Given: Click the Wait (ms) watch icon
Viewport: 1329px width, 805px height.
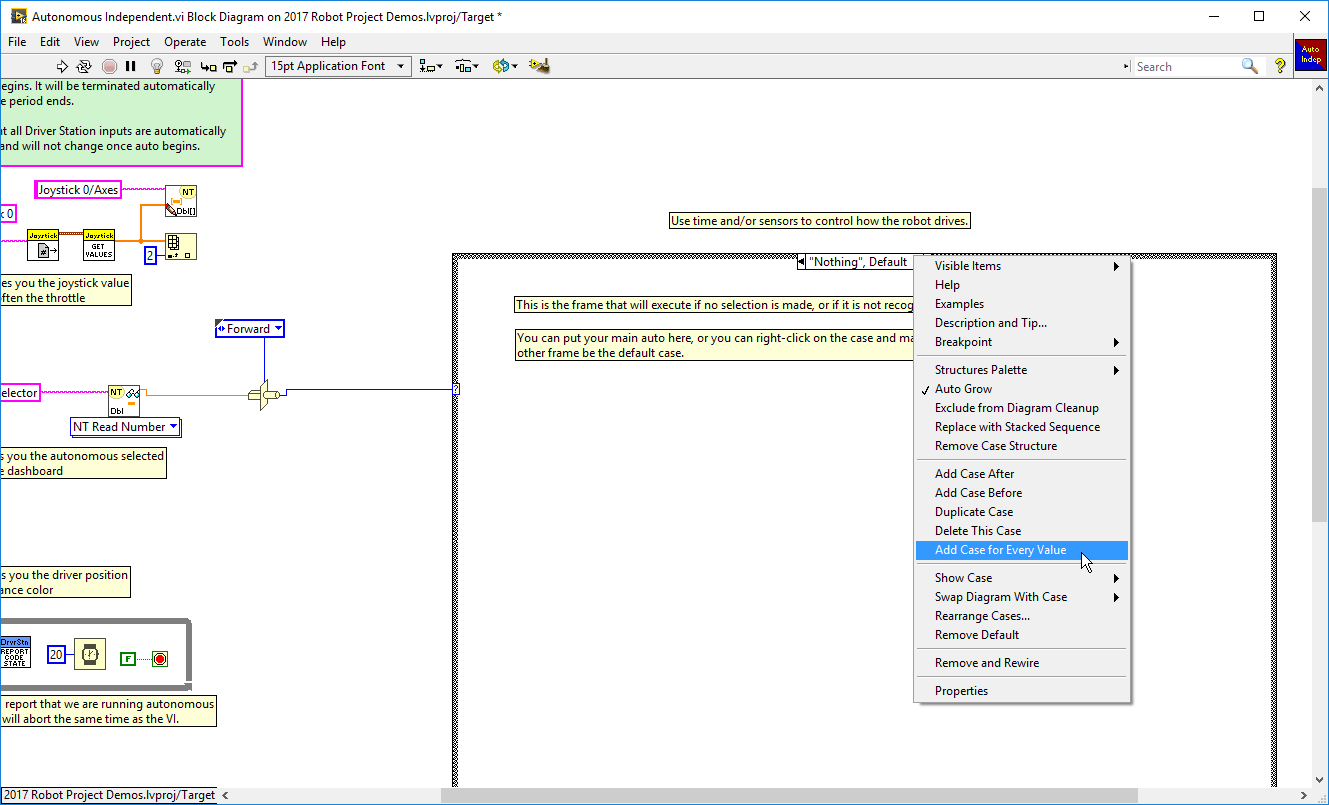Looking at the screenshot, I should click(x=90, y=654).
